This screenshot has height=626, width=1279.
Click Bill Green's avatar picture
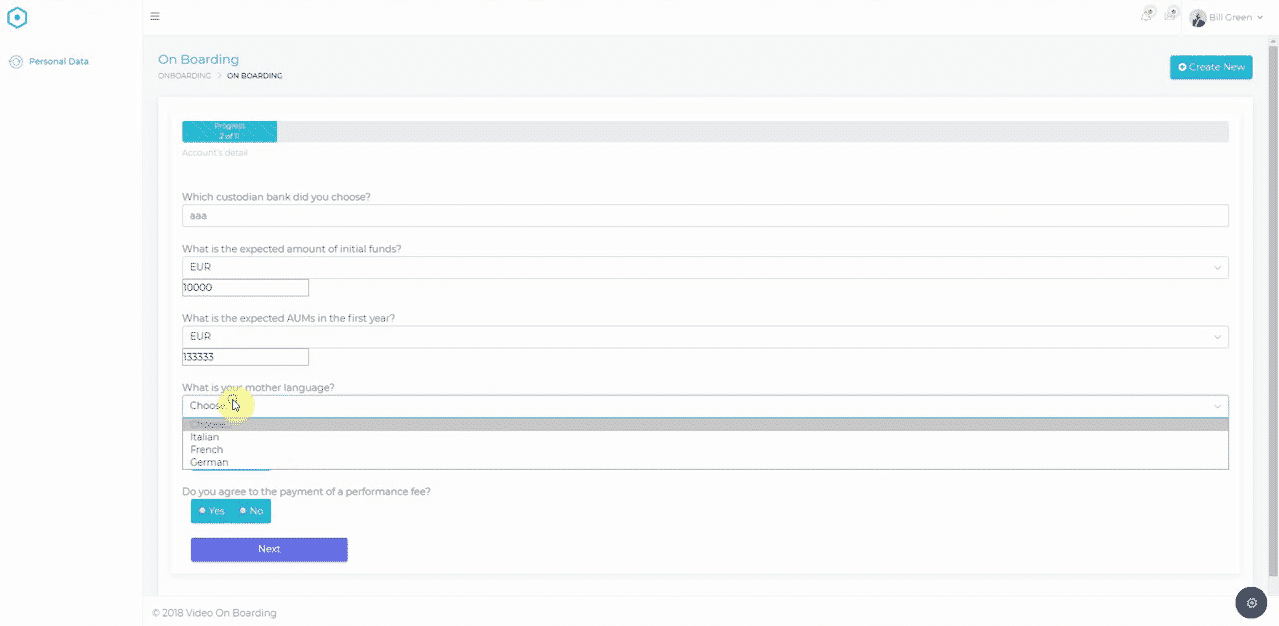pos(1197,18)
